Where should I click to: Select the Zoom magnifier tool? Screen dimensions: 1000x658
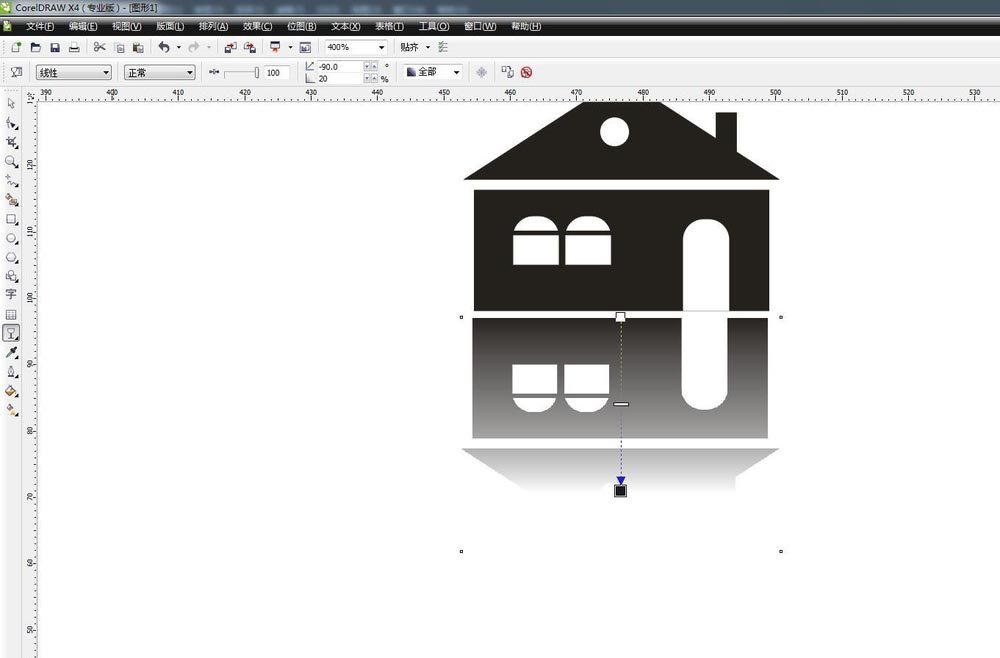pos(11,162)
